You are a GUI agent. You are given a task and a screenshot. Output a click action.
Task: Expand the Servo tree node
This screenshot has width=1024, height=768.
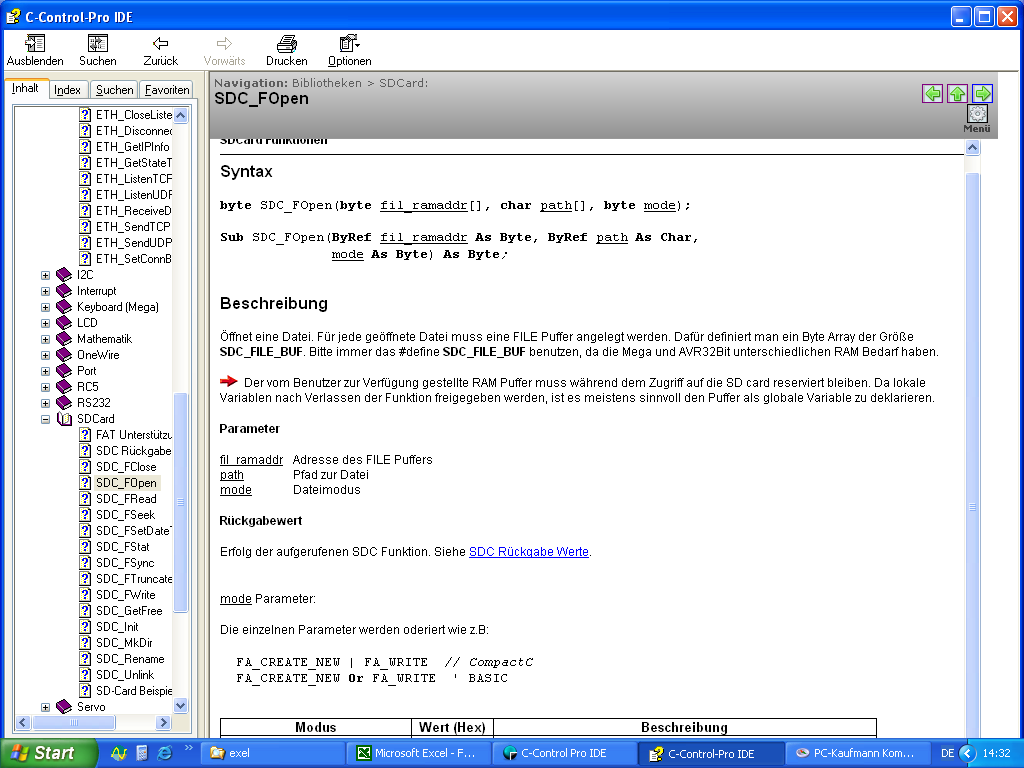(x=45, y=707)
